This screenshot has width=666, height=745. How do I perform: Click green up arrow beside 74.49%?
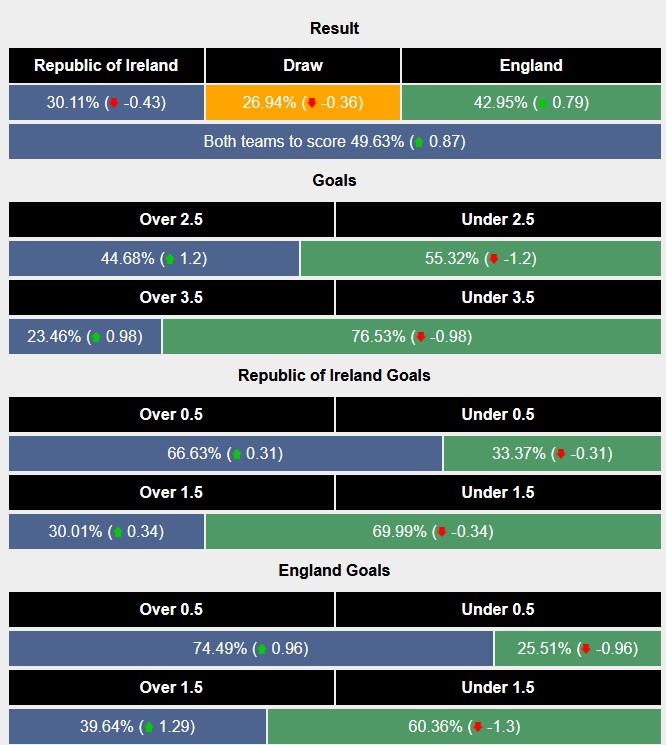tap(261, 649)
